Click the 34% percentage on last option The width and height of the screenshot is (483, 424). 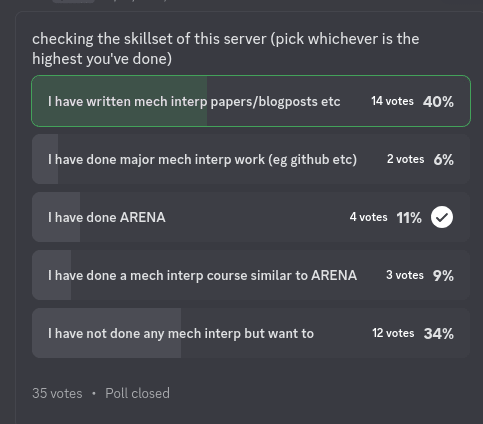pos(438,334)
